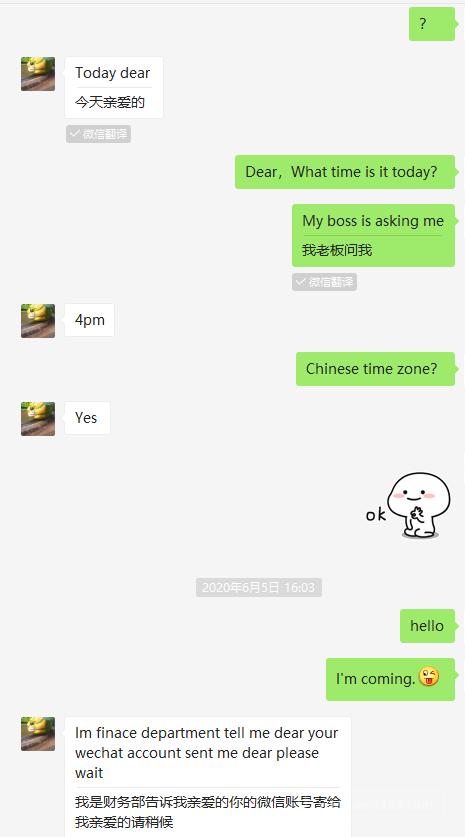Image resolution: width=465 pixels, height=837 pixels.
Task: Select the "?" message bubble
Action: tap(432, 24)
